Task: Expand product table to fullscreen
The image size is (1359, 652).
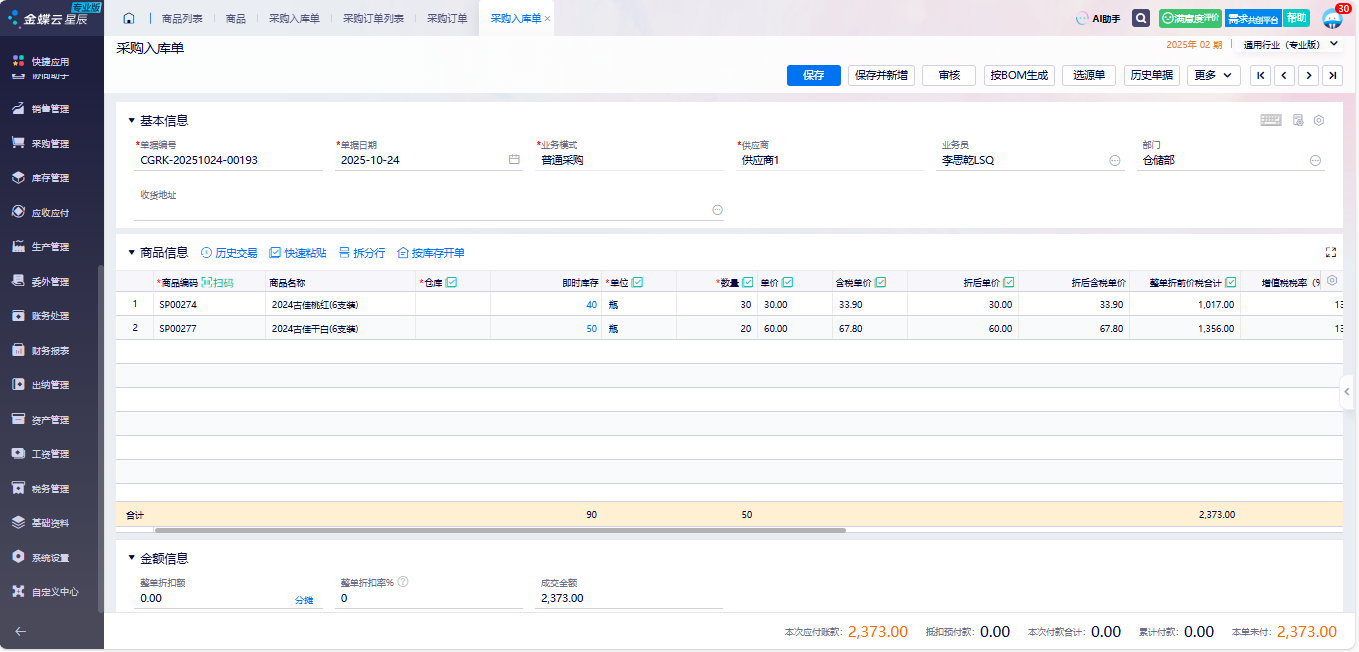Action: tap(1330, 253)
